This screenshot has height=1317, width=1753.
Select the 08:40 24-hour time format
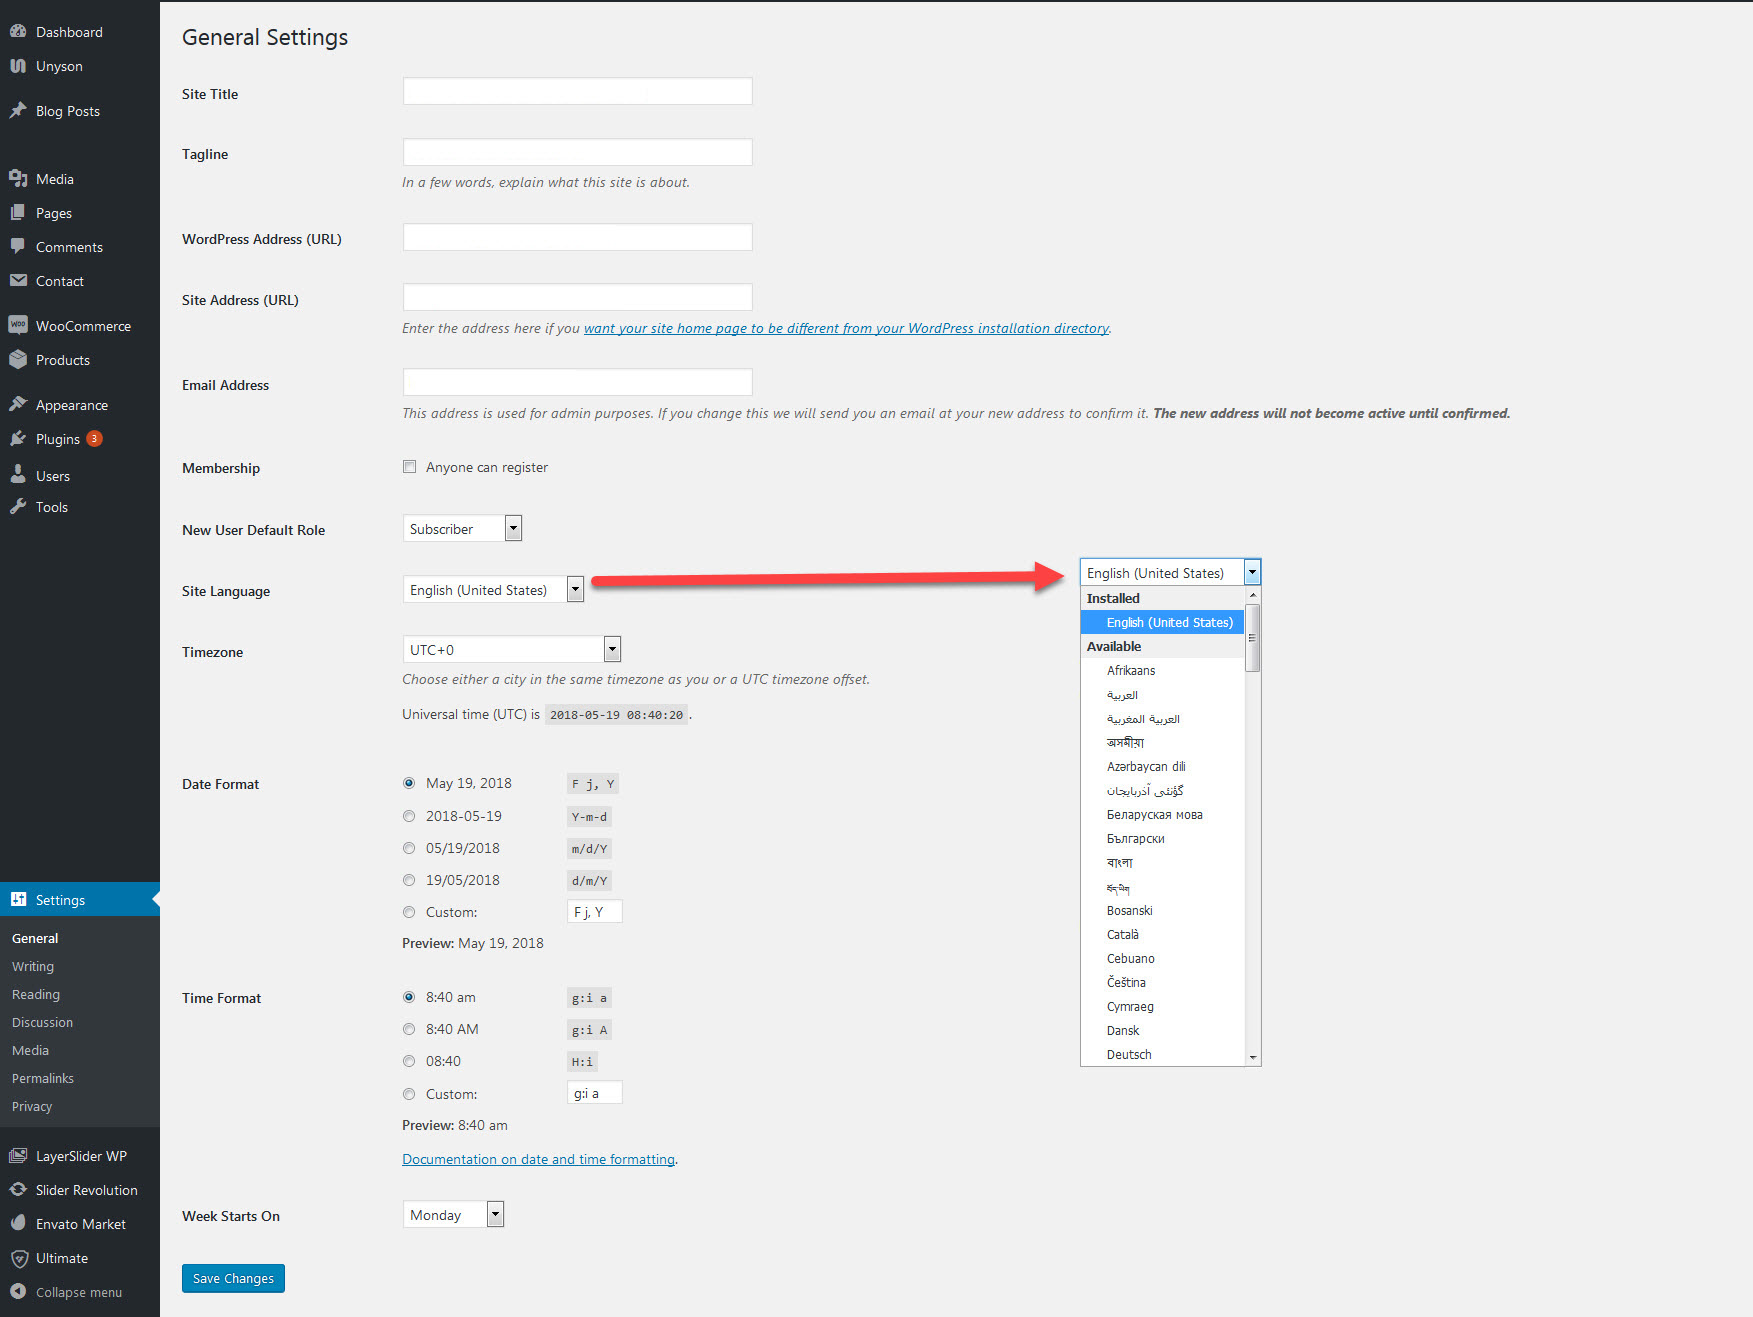click(409, 1061)
